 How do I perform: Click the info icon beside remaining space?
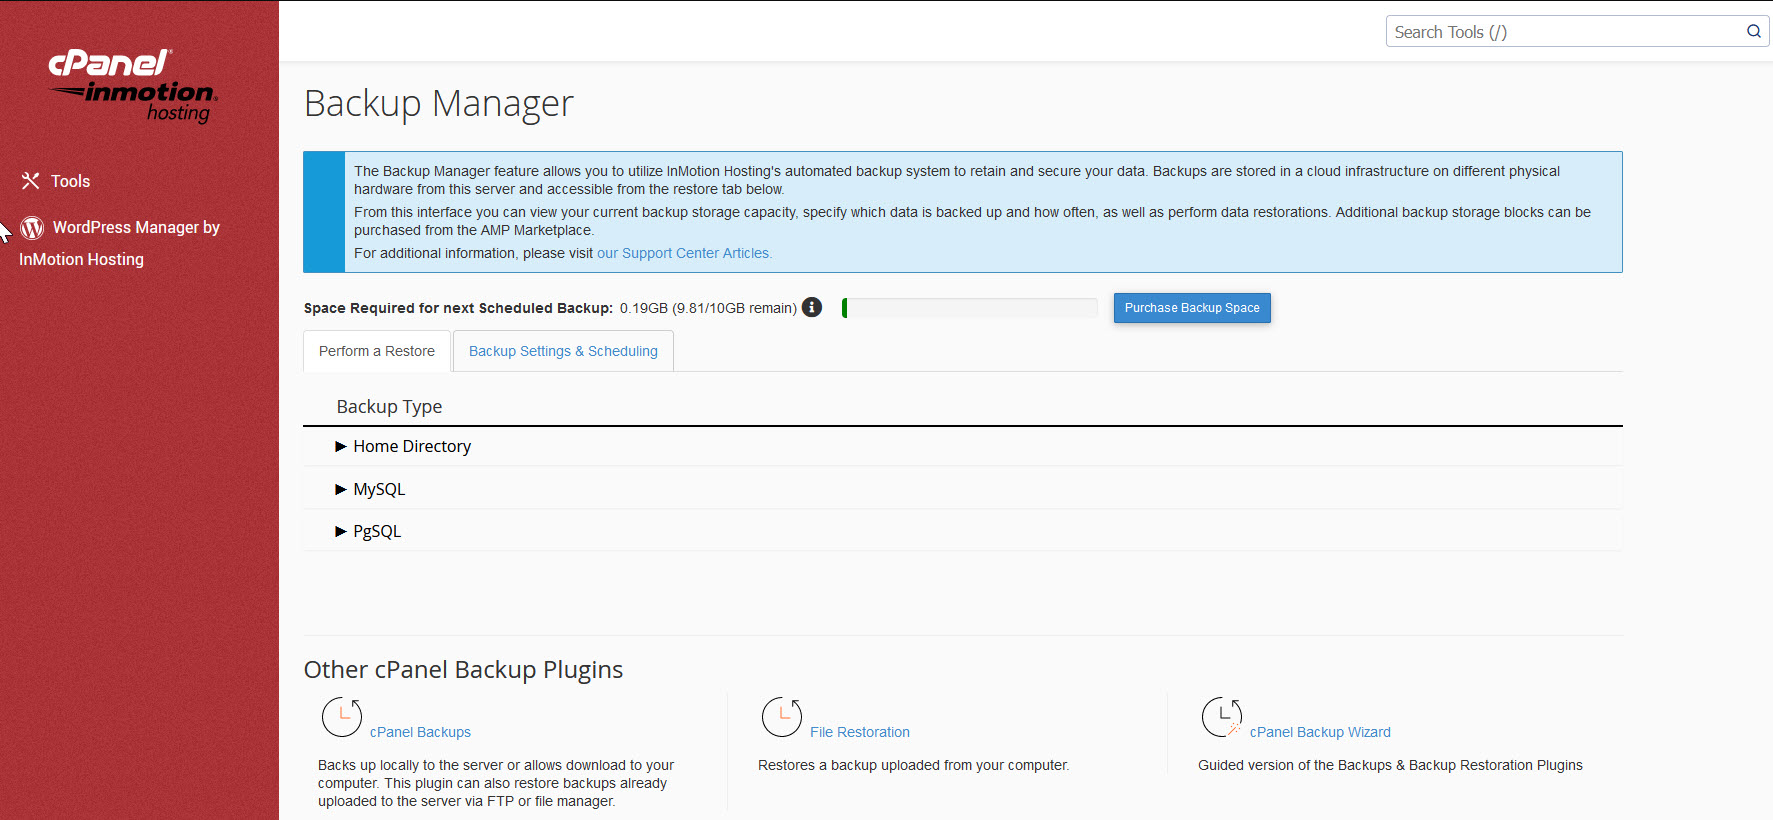[x=812, y=307]
